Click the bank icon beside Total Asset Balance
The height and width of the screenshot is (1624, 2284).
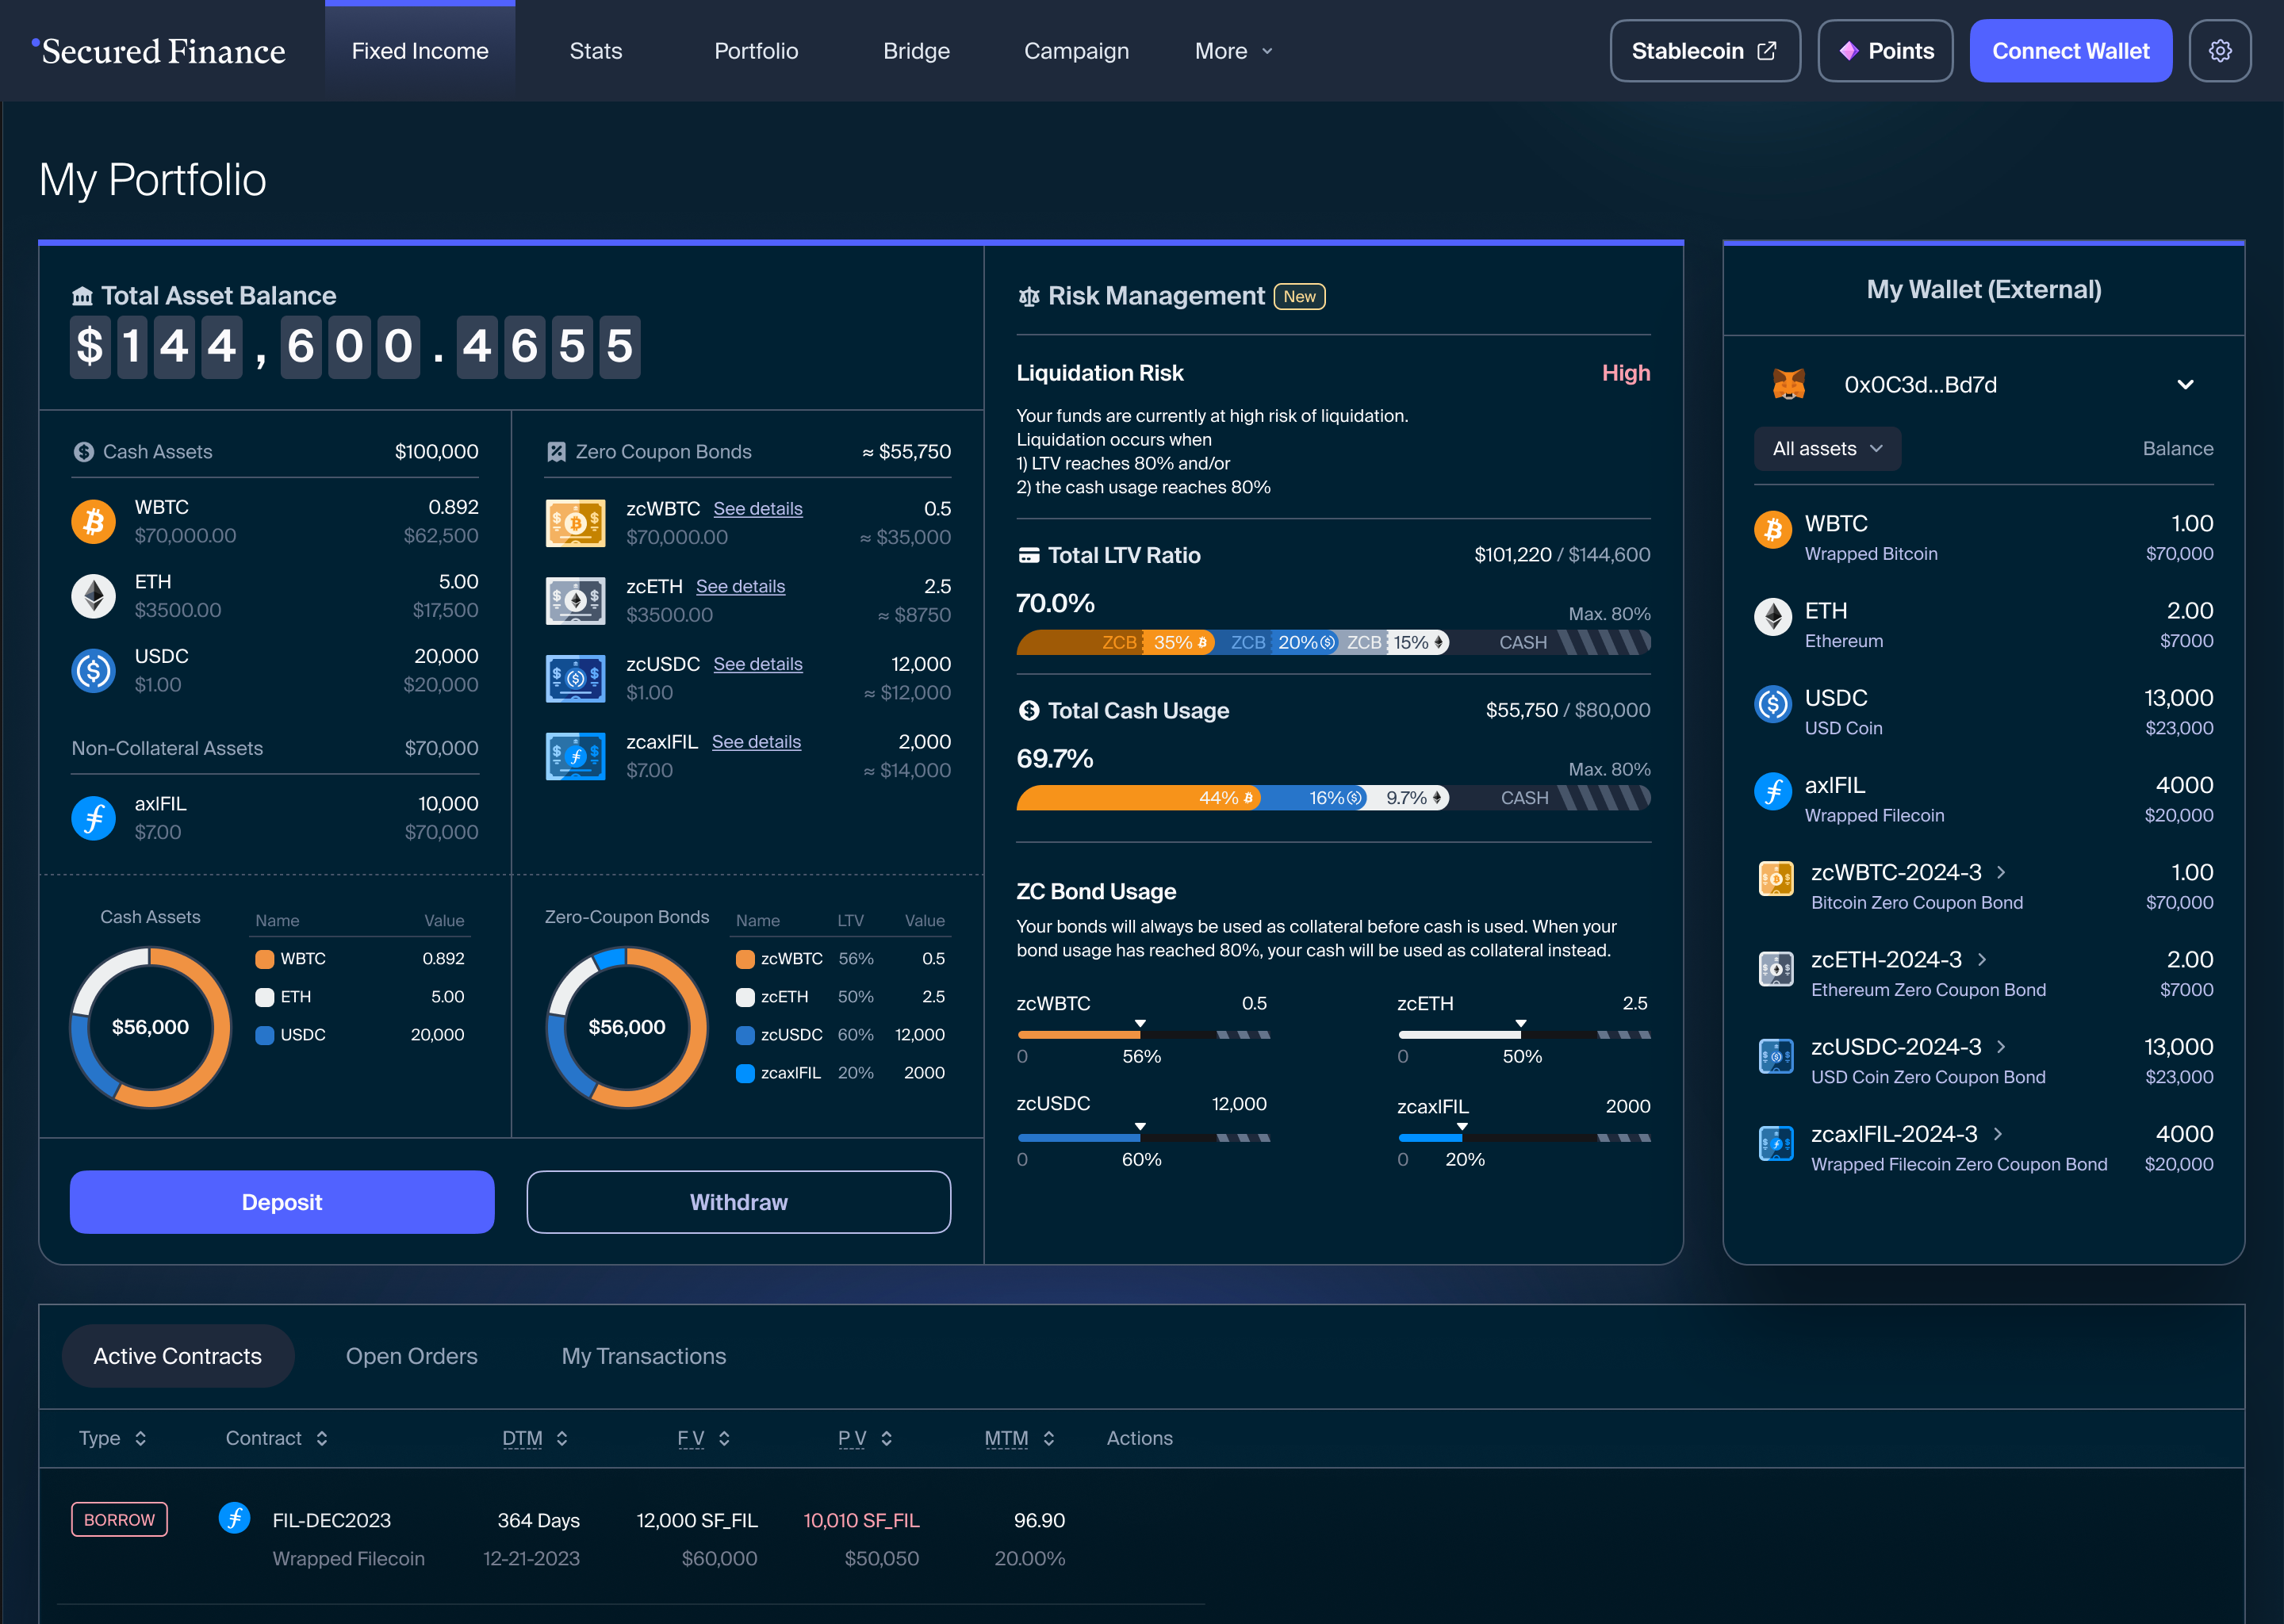pos(82,296)
